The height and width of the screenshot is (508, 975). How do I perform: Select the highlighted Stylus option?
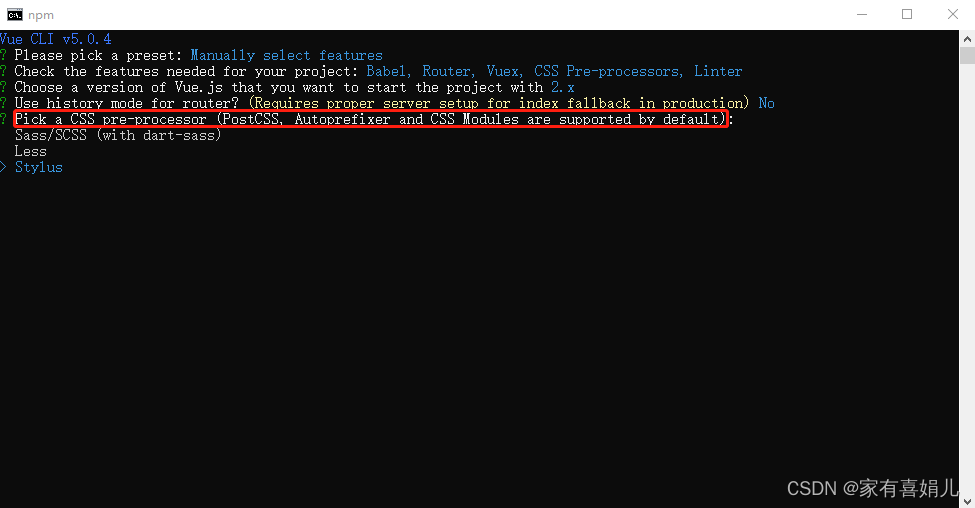click(39, 167)
